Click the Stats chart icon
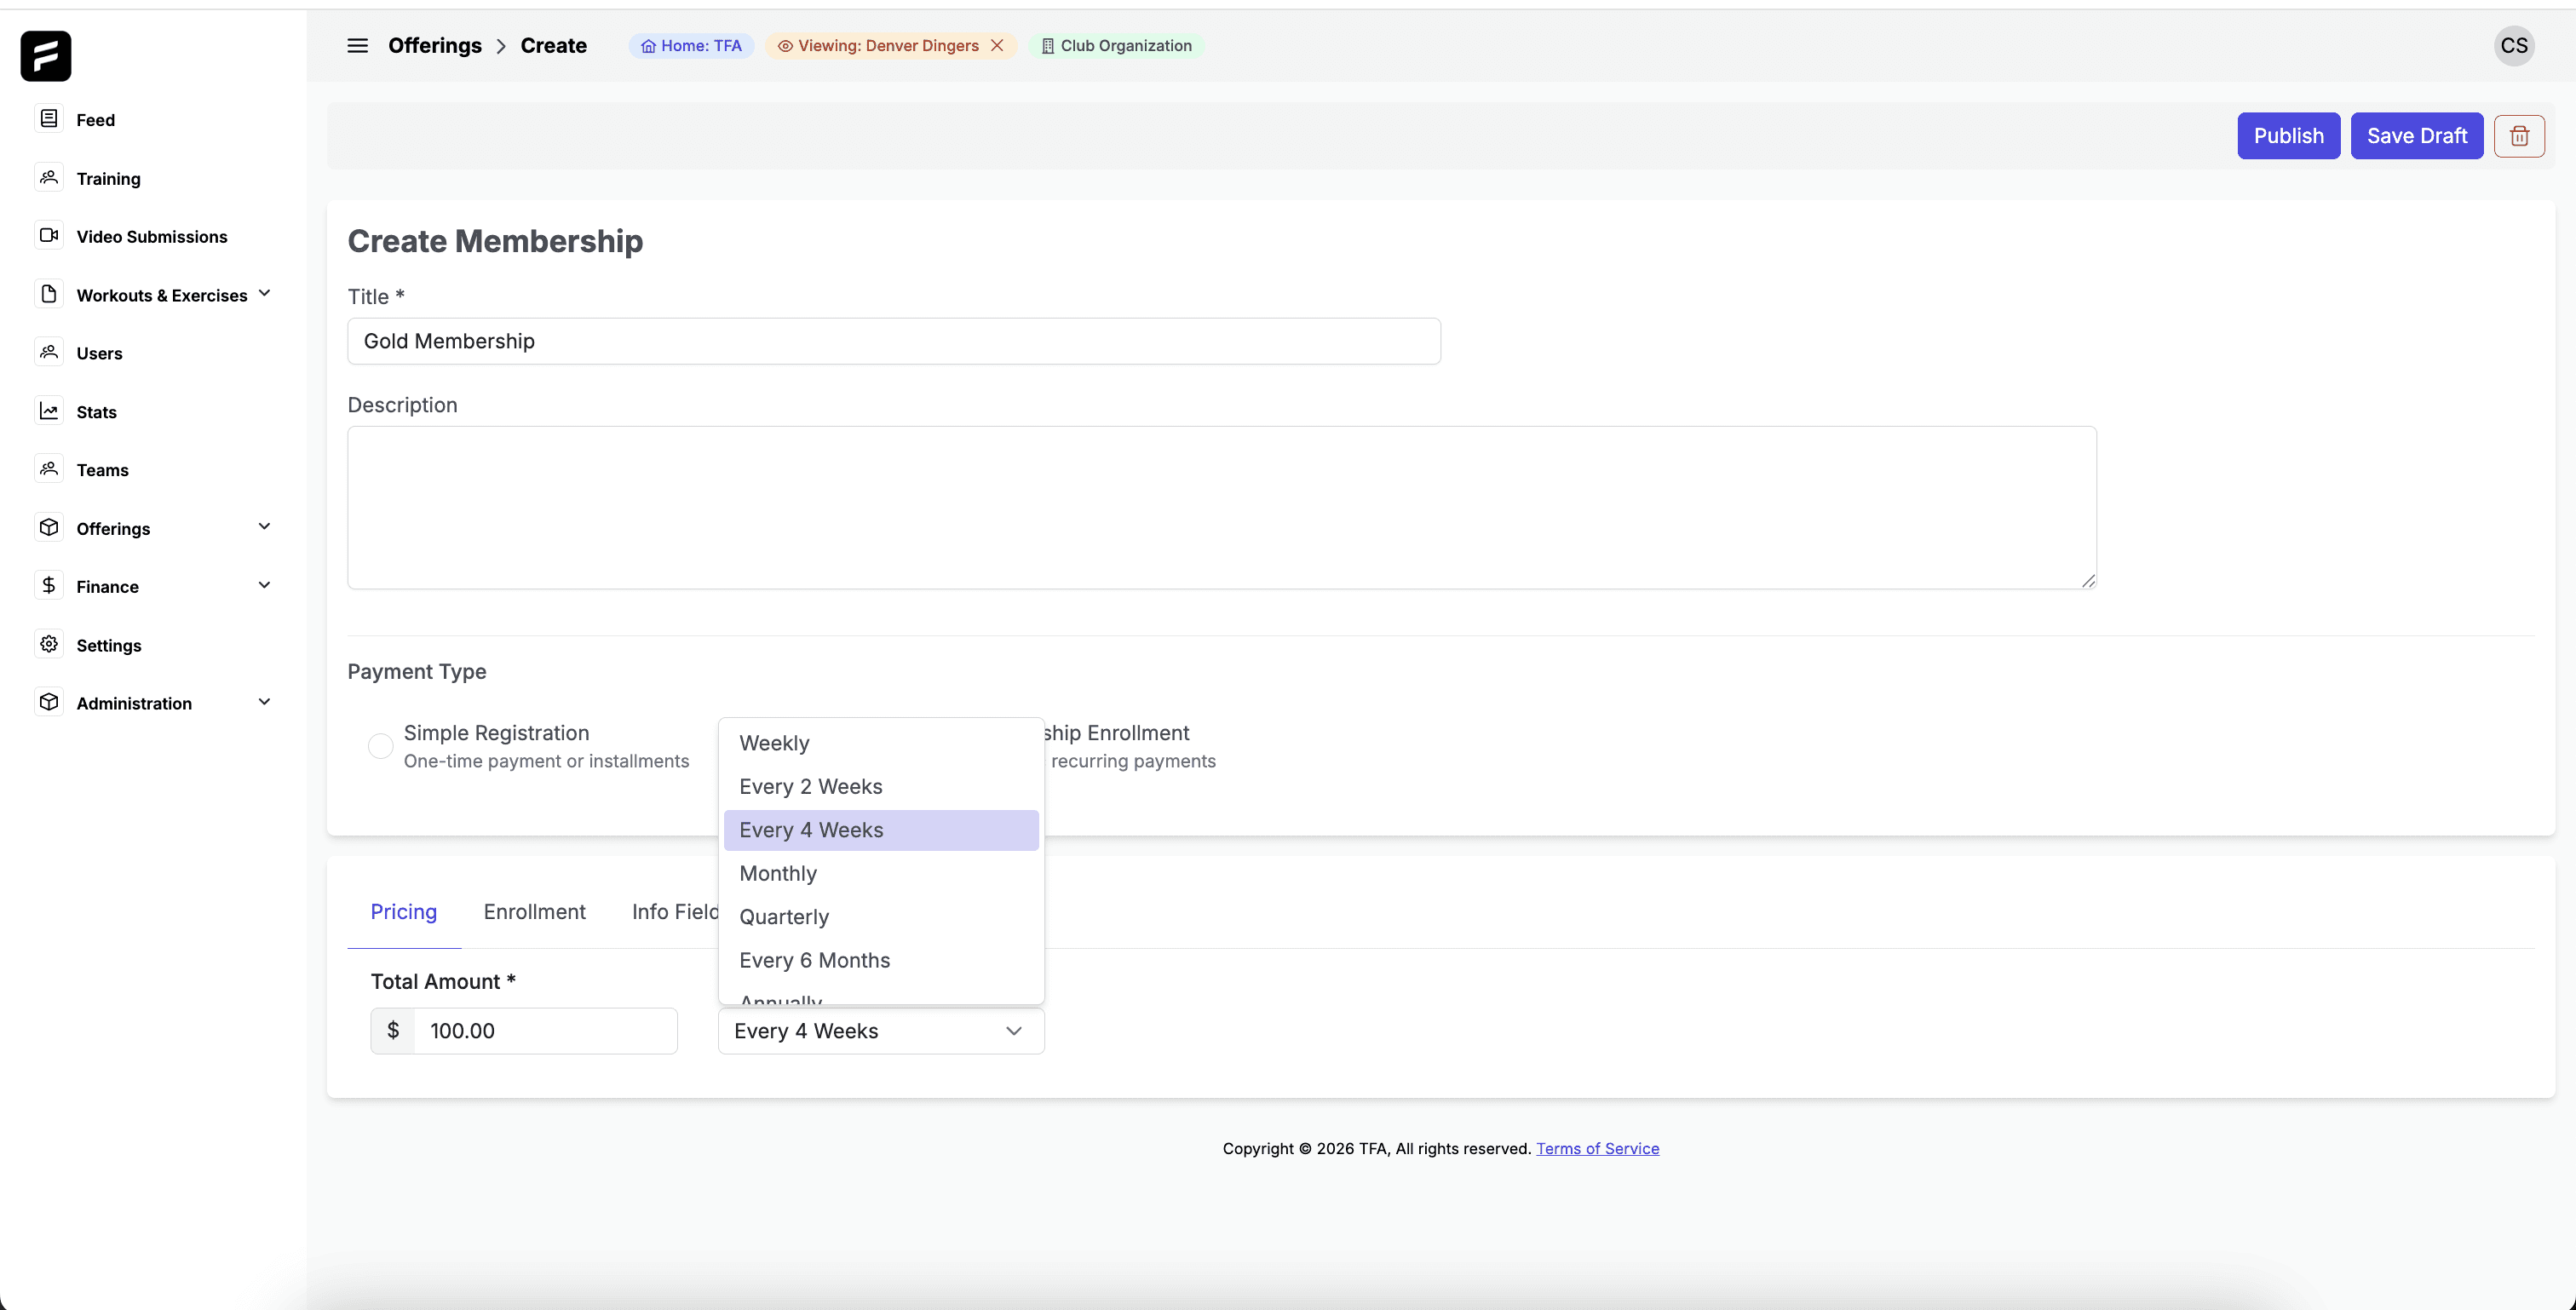Viewport: 2576px width, 1310px height. pos(49,411)
